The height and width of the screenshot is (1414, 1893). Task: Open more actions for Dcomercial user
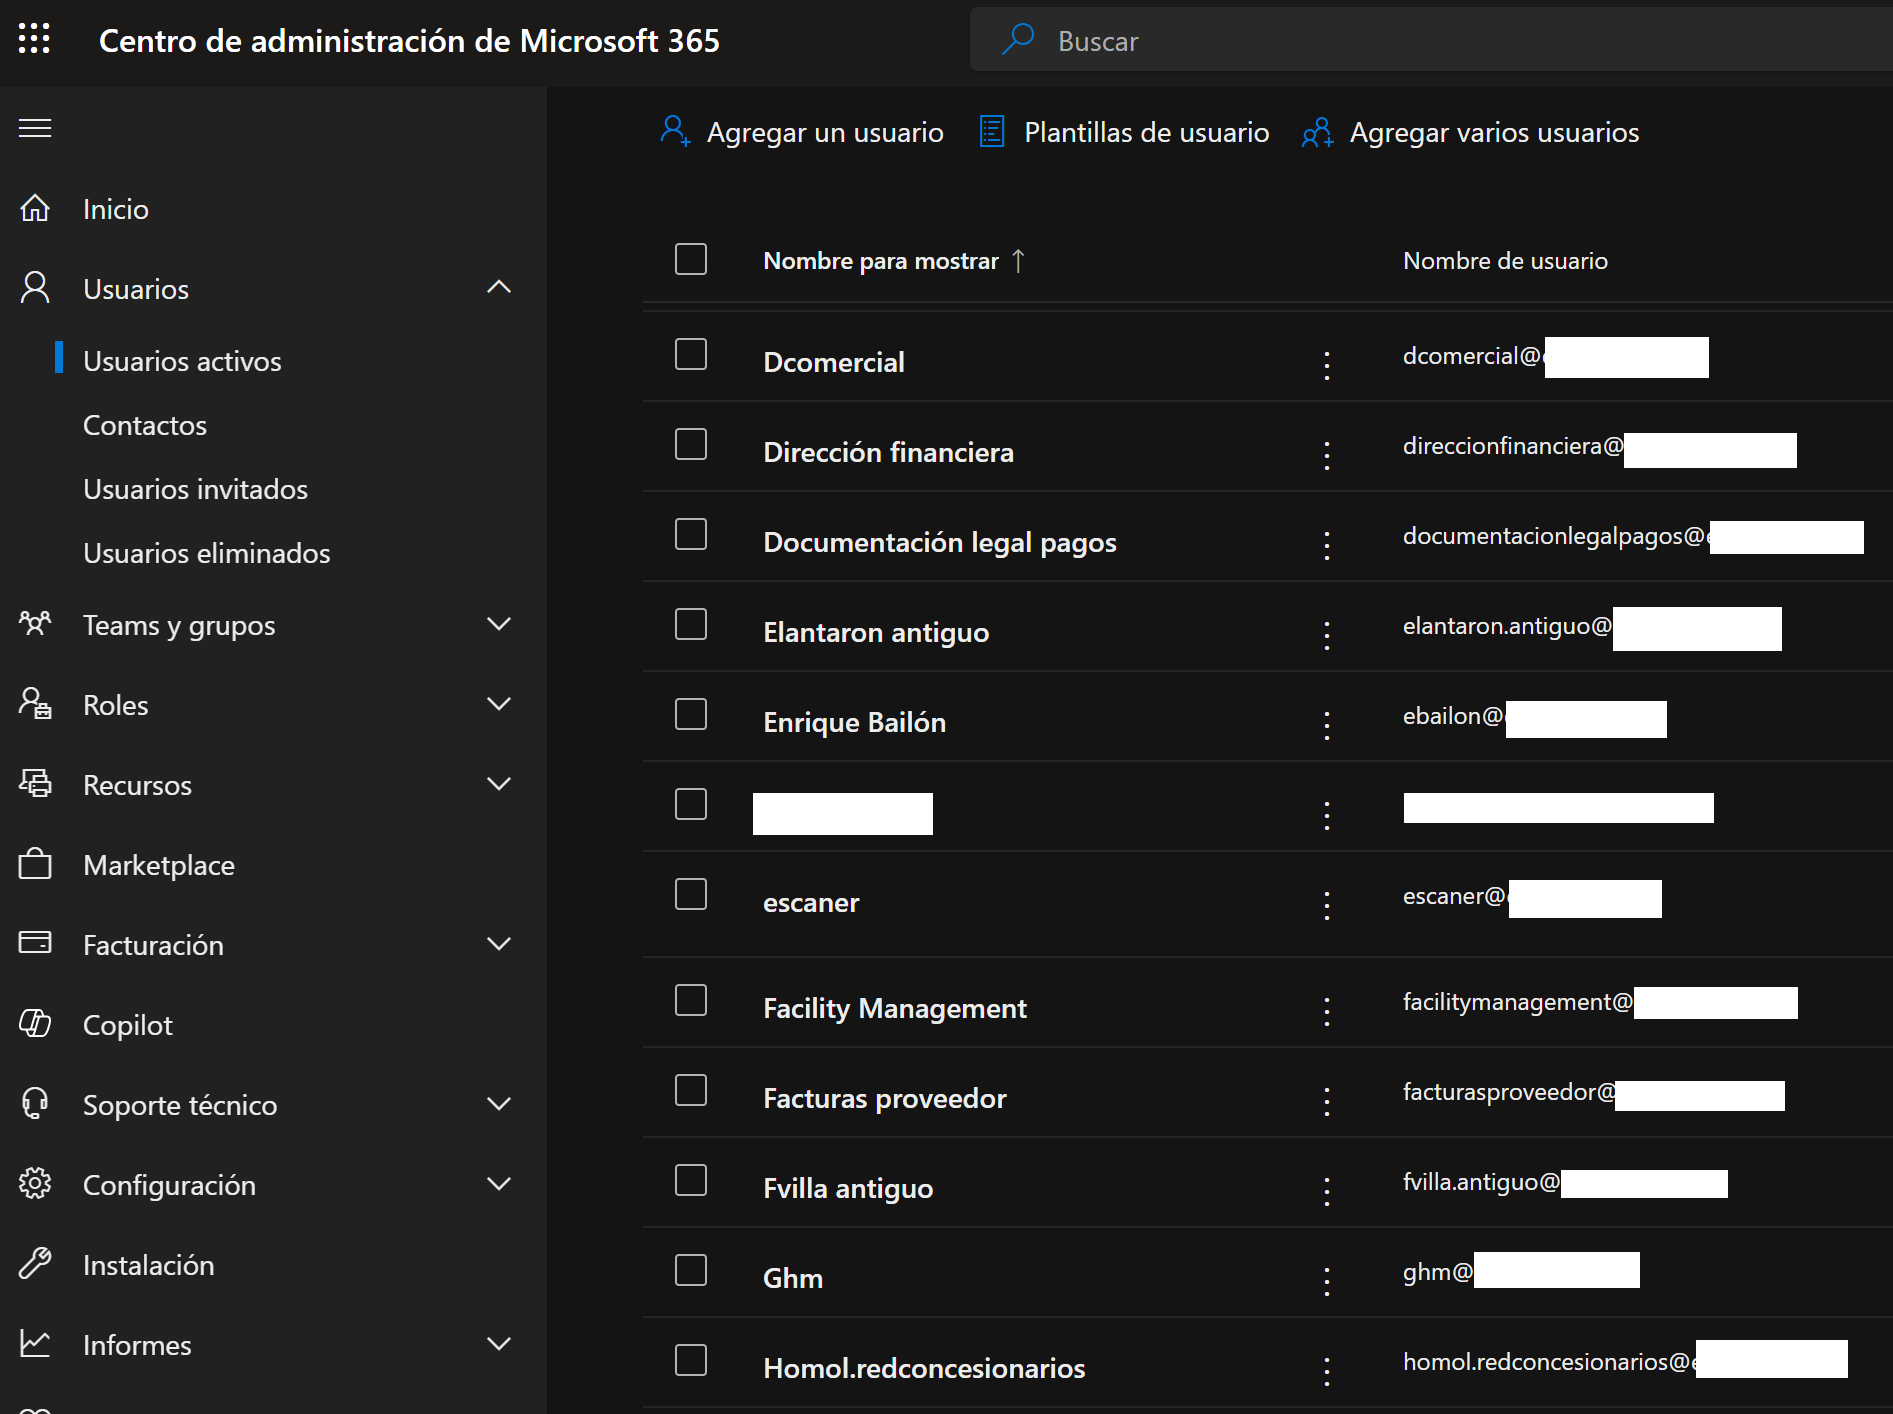(1327, 365)
